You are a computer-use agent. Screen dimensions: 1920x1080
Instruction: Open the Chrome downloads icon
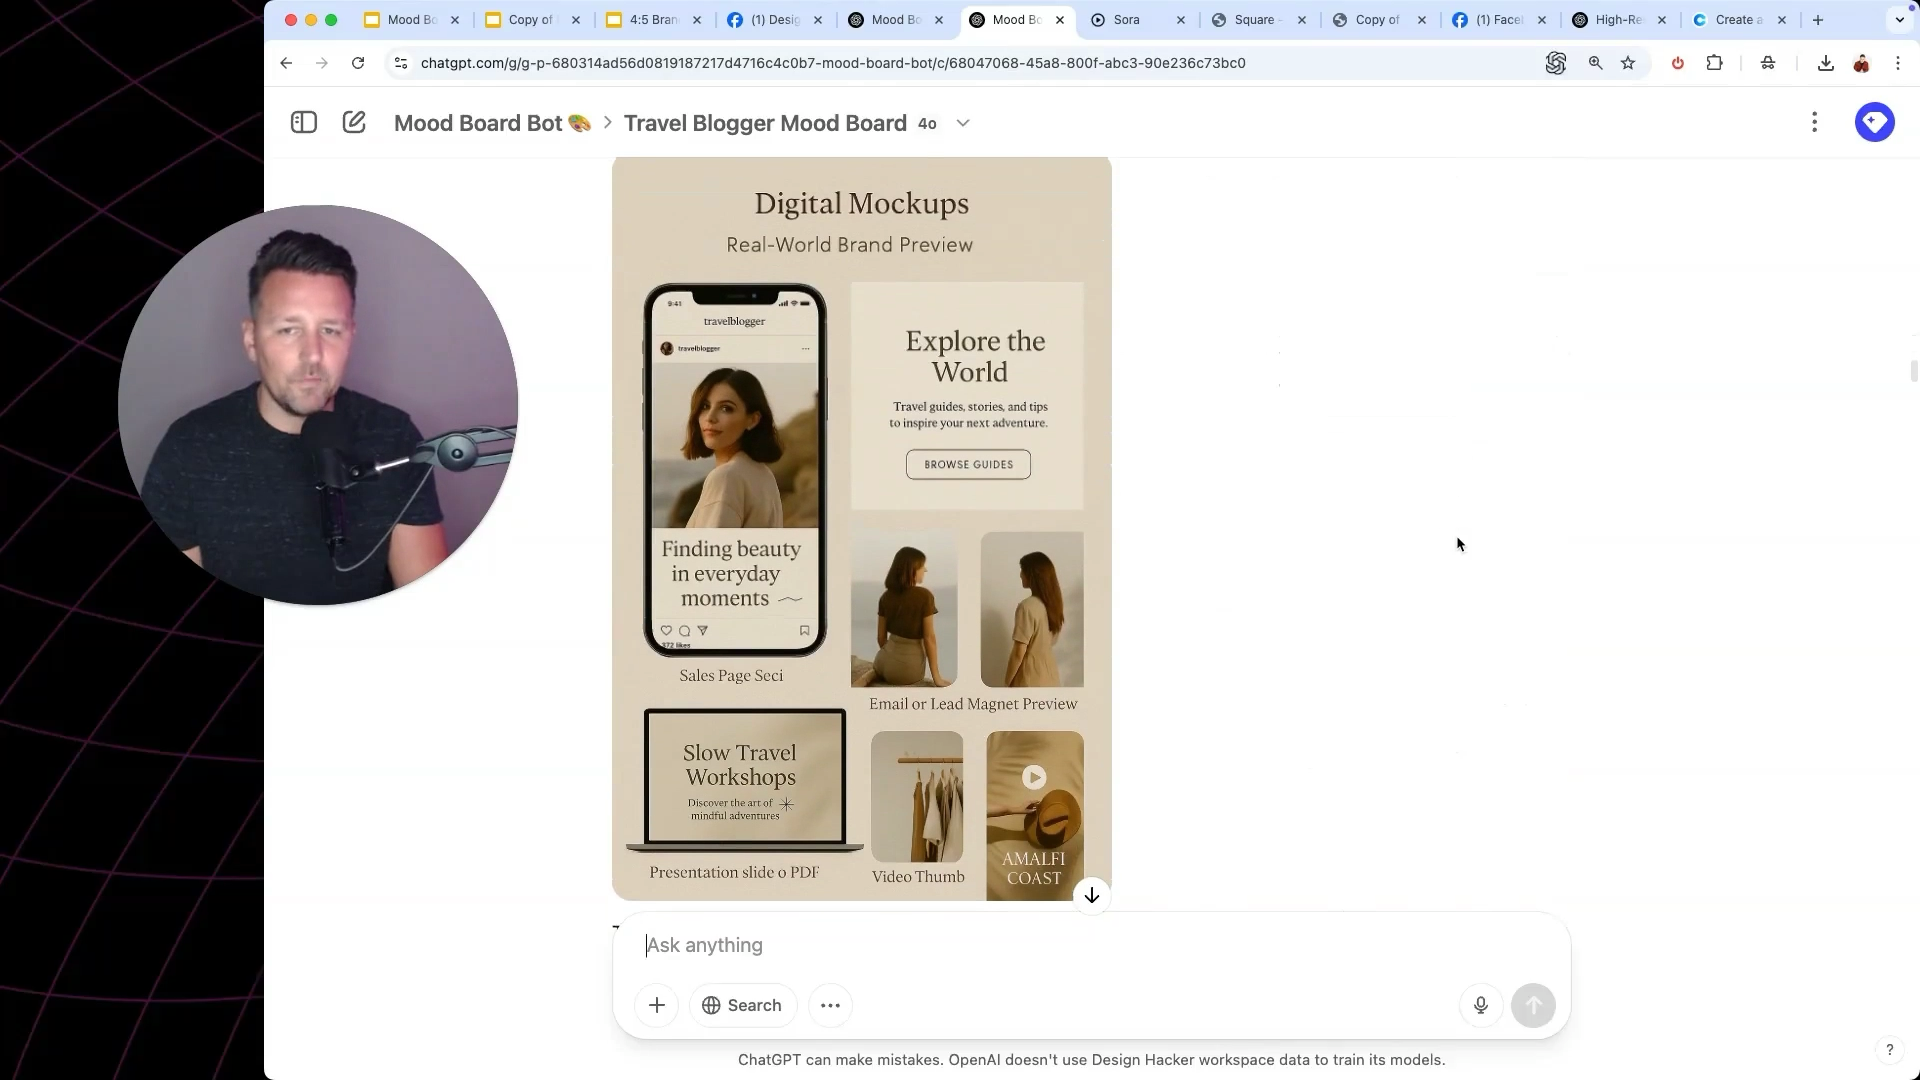click(x=1825, y=63)
